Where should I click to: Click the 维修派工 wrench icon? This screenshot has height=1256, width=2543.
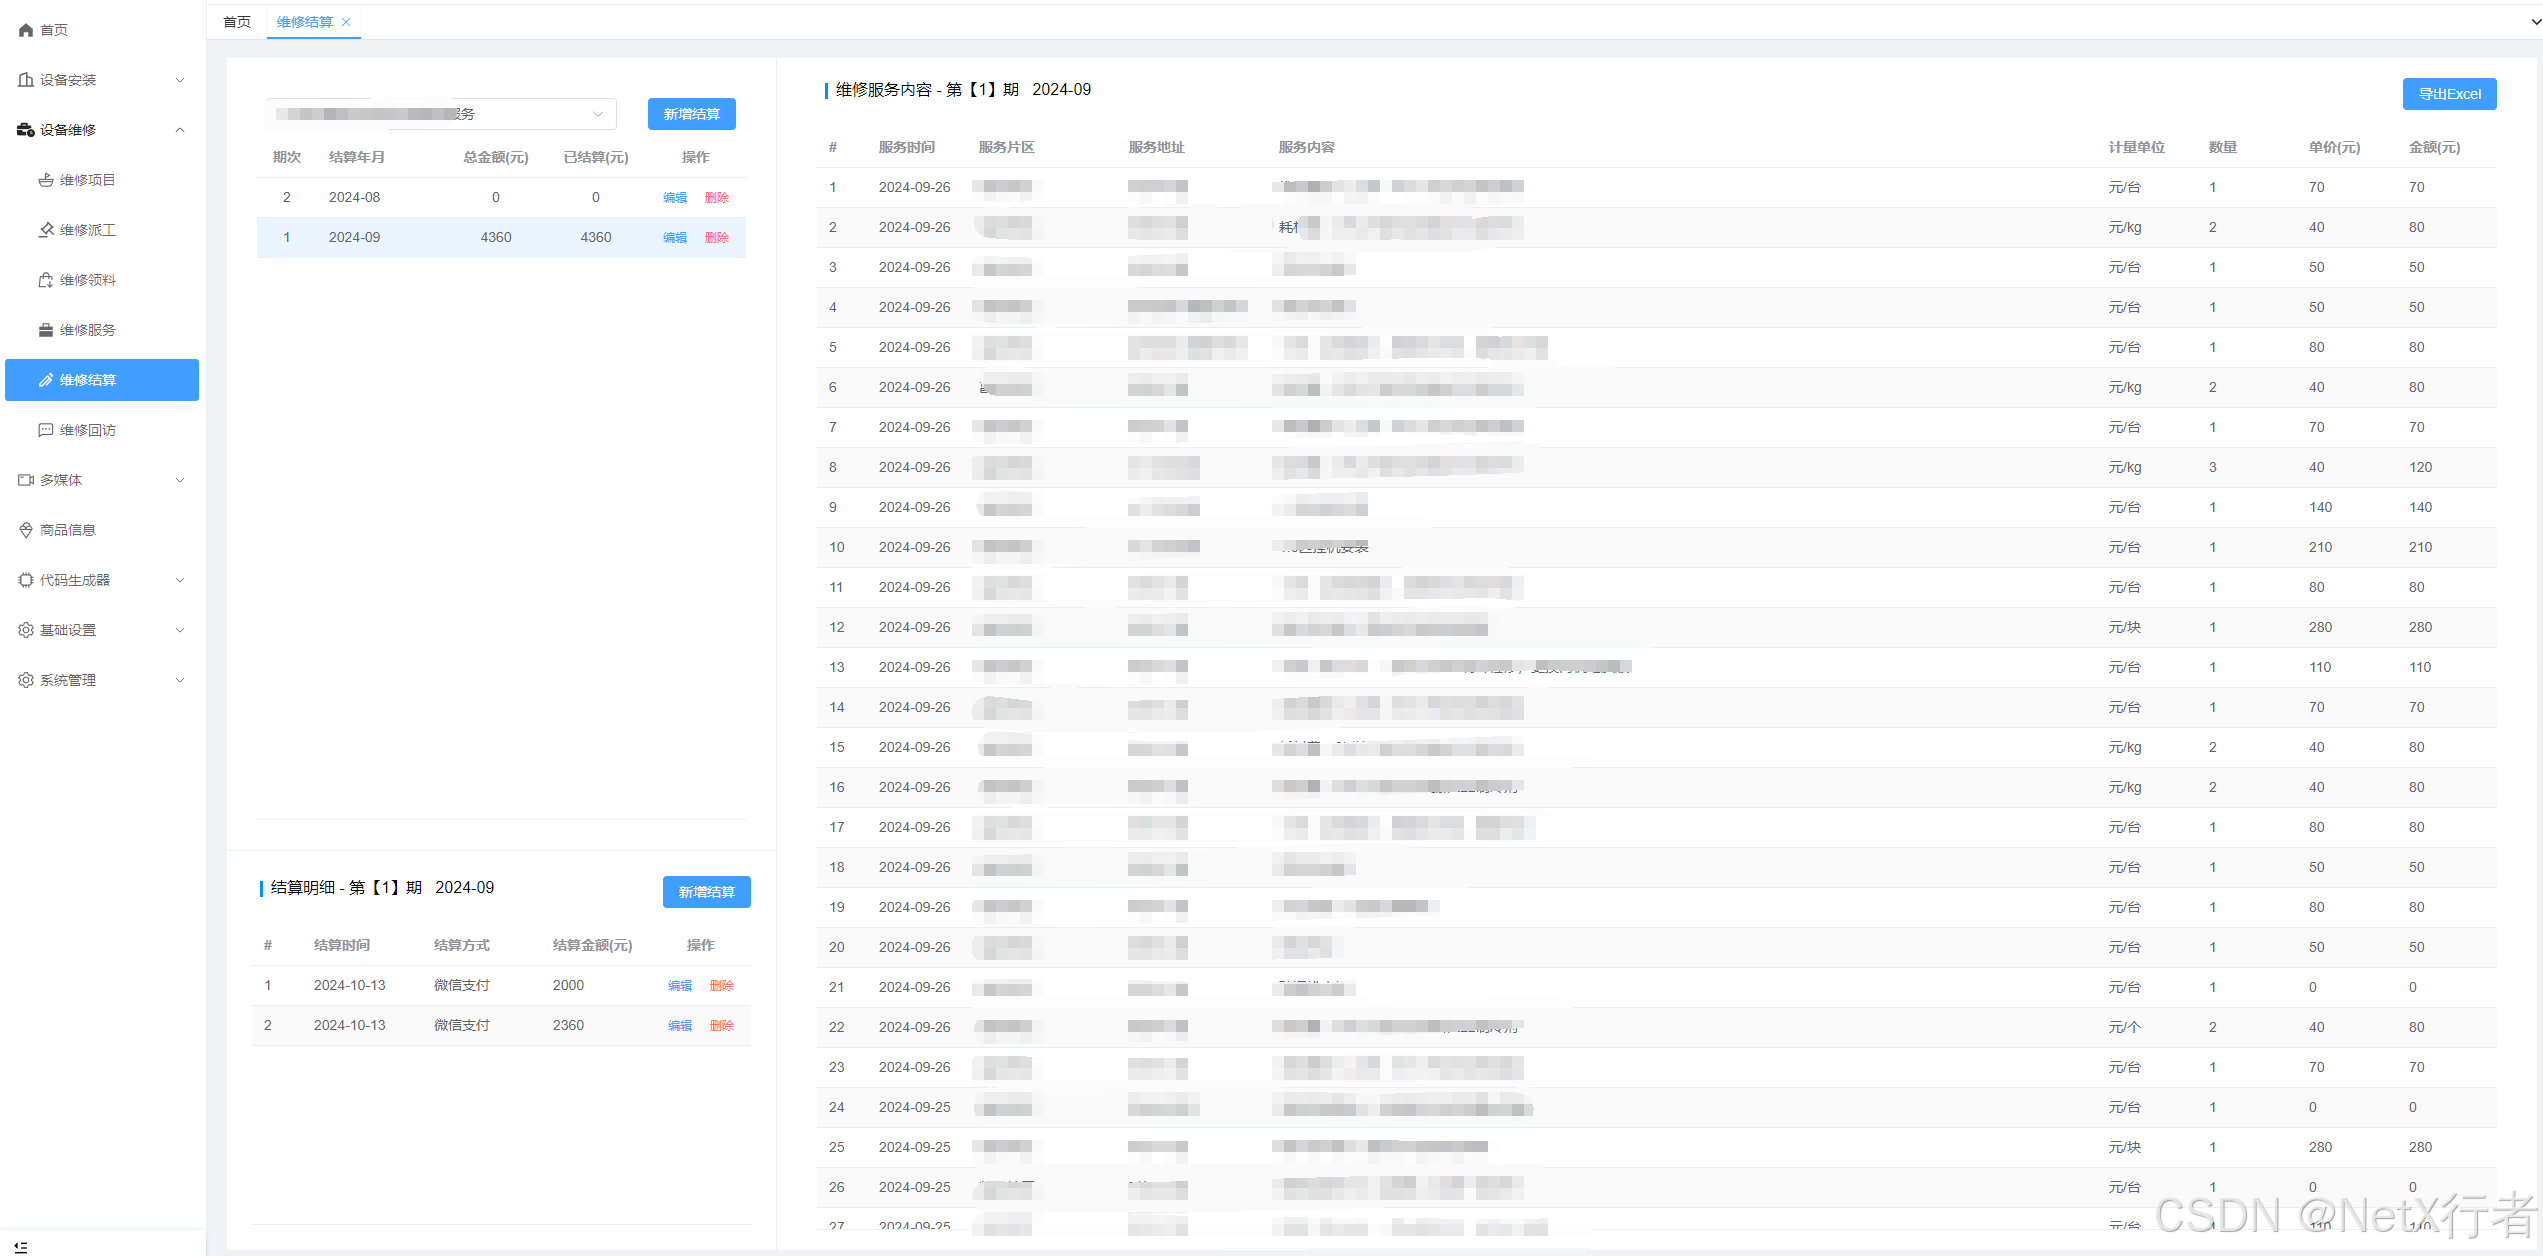(x=46, y=230)
